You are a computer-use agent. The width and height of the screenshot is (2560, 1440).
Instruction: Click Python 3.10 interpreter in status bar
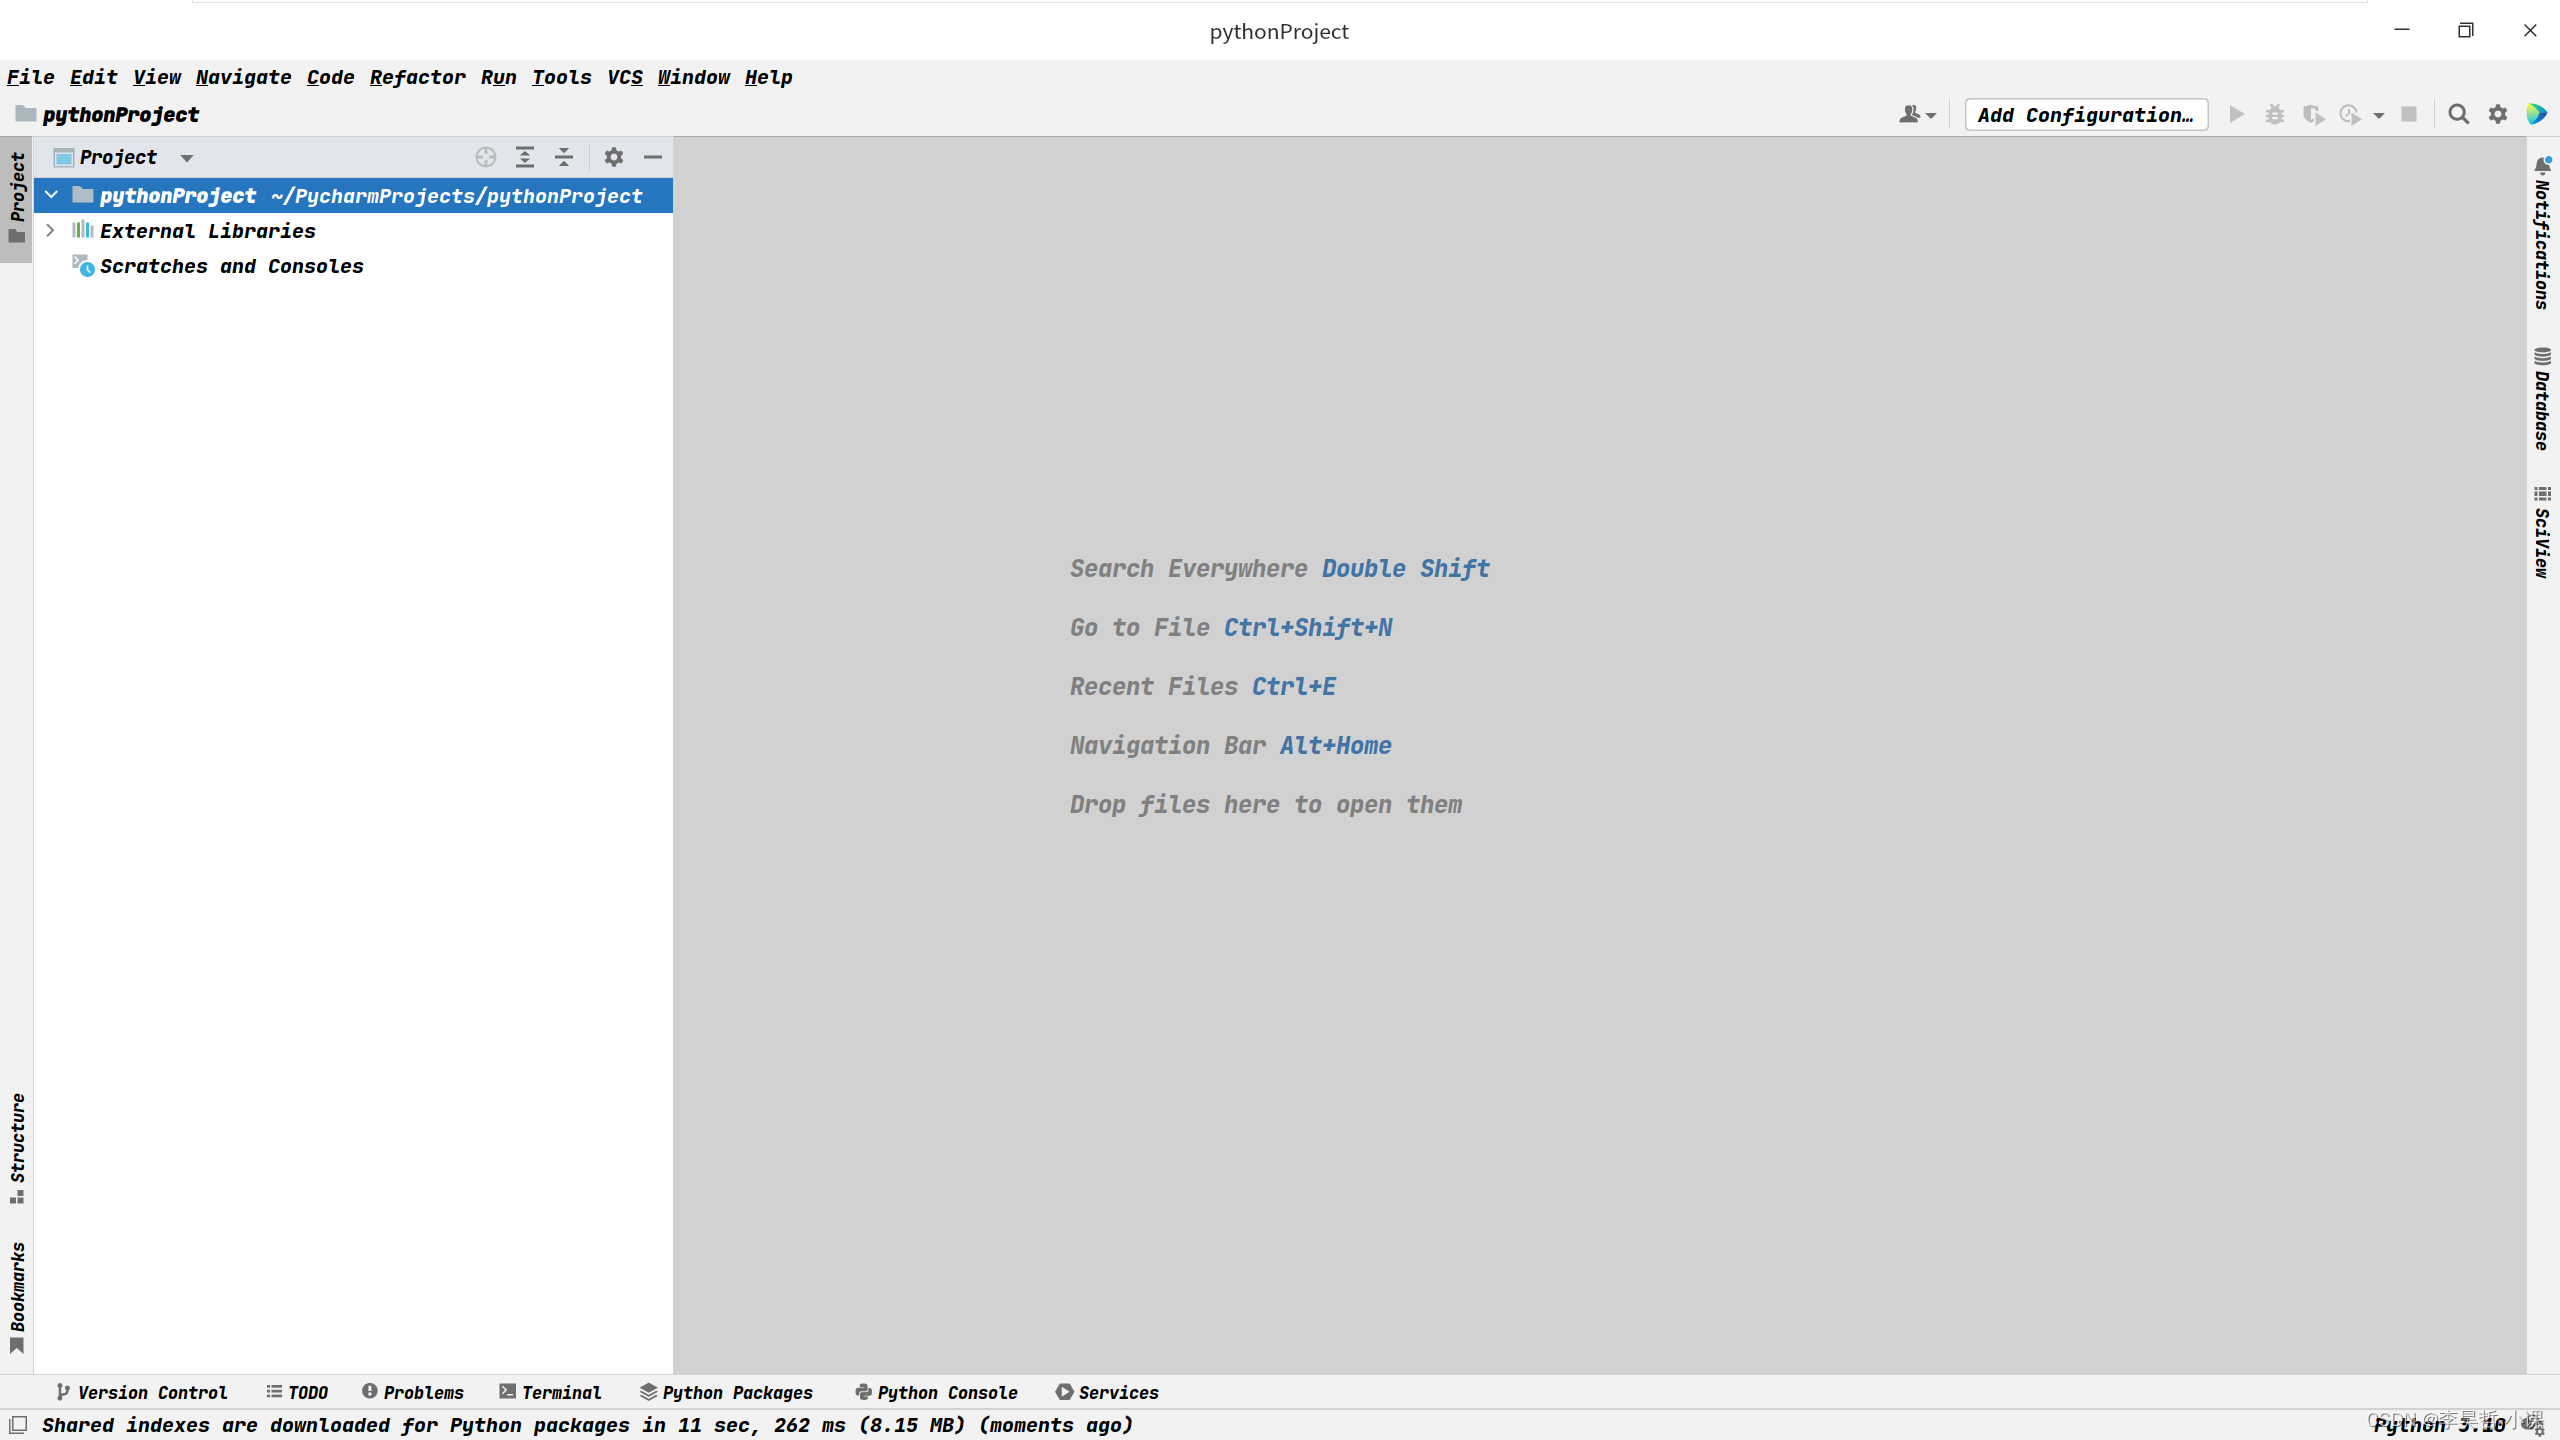2440,1424
